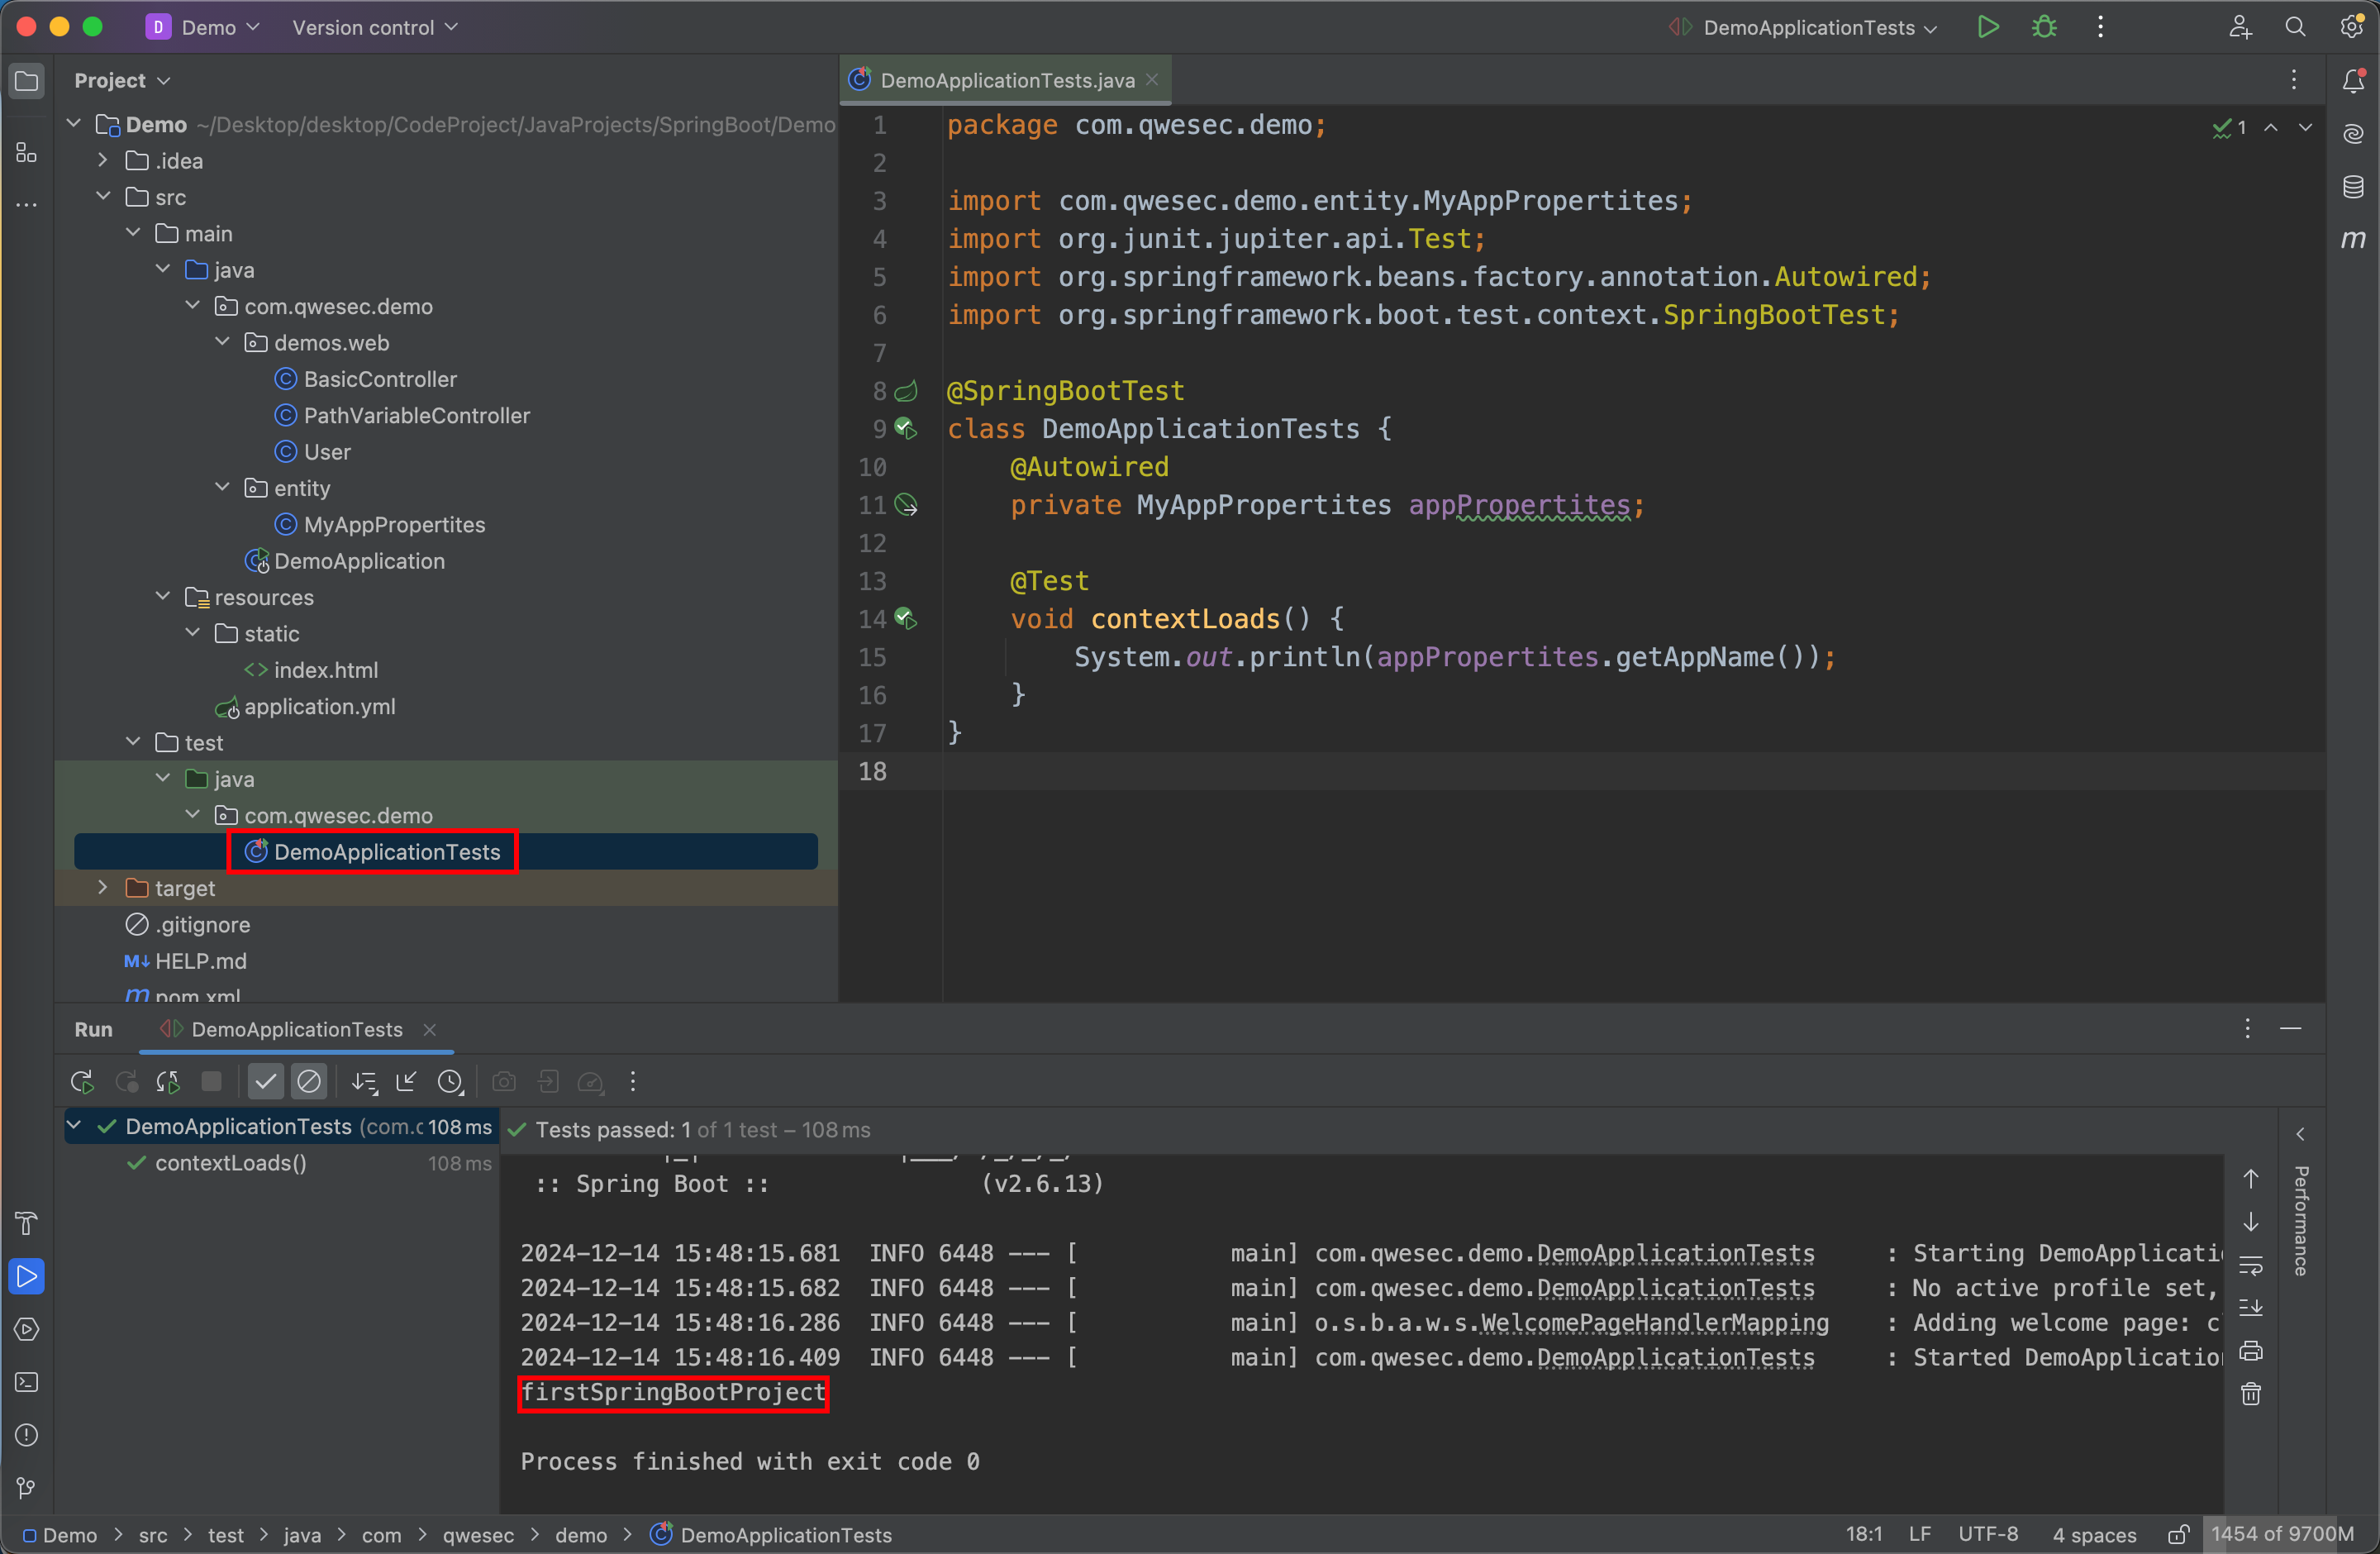
Task: Hide the Run tool window
Action: point(2291,1029)
